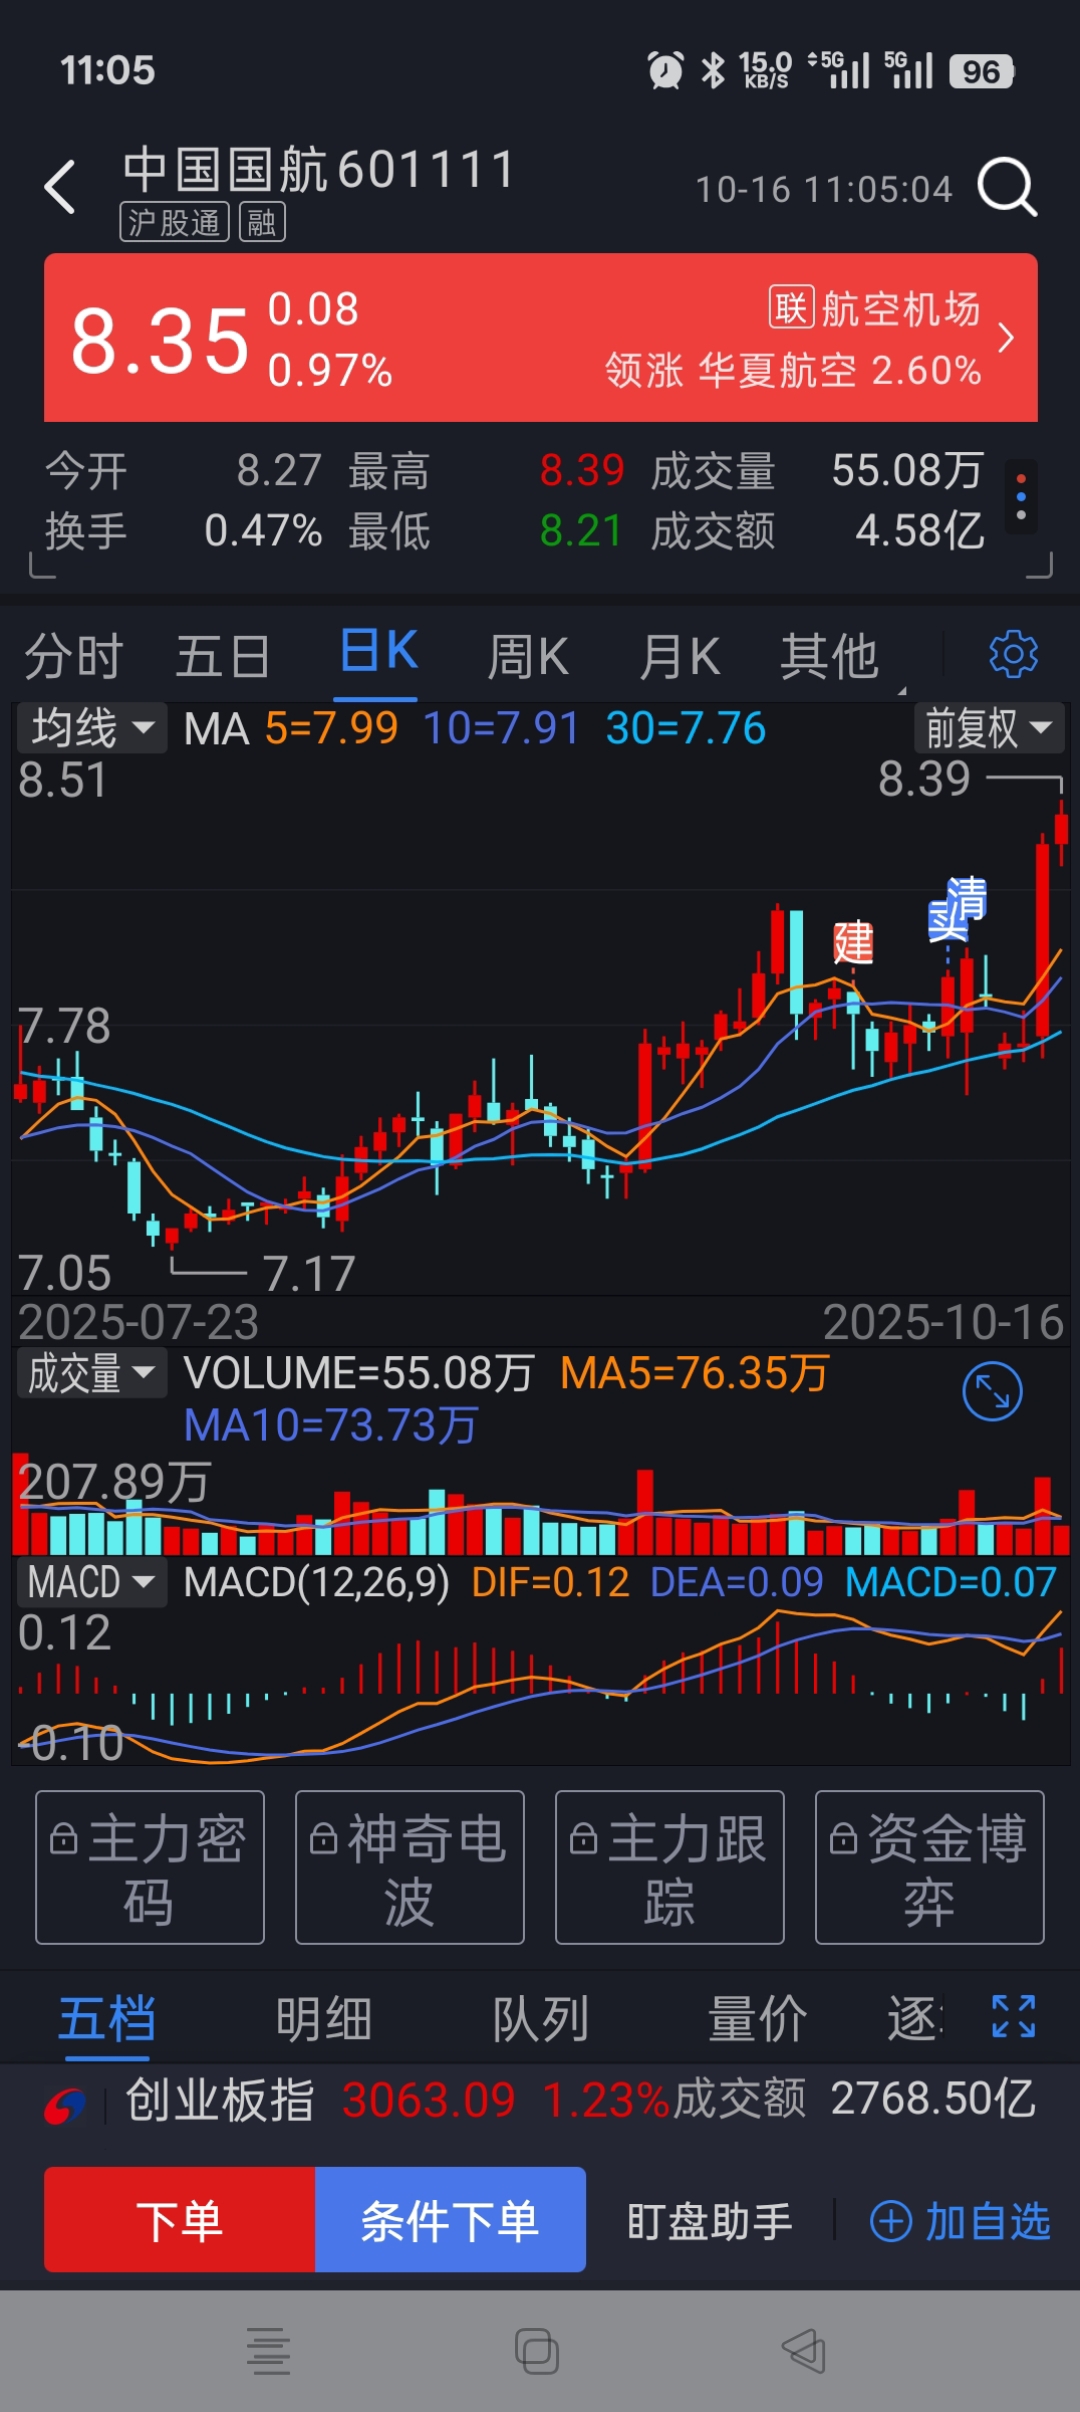
Task: Tap the MA 30=7.76 label
Action: 686,728
